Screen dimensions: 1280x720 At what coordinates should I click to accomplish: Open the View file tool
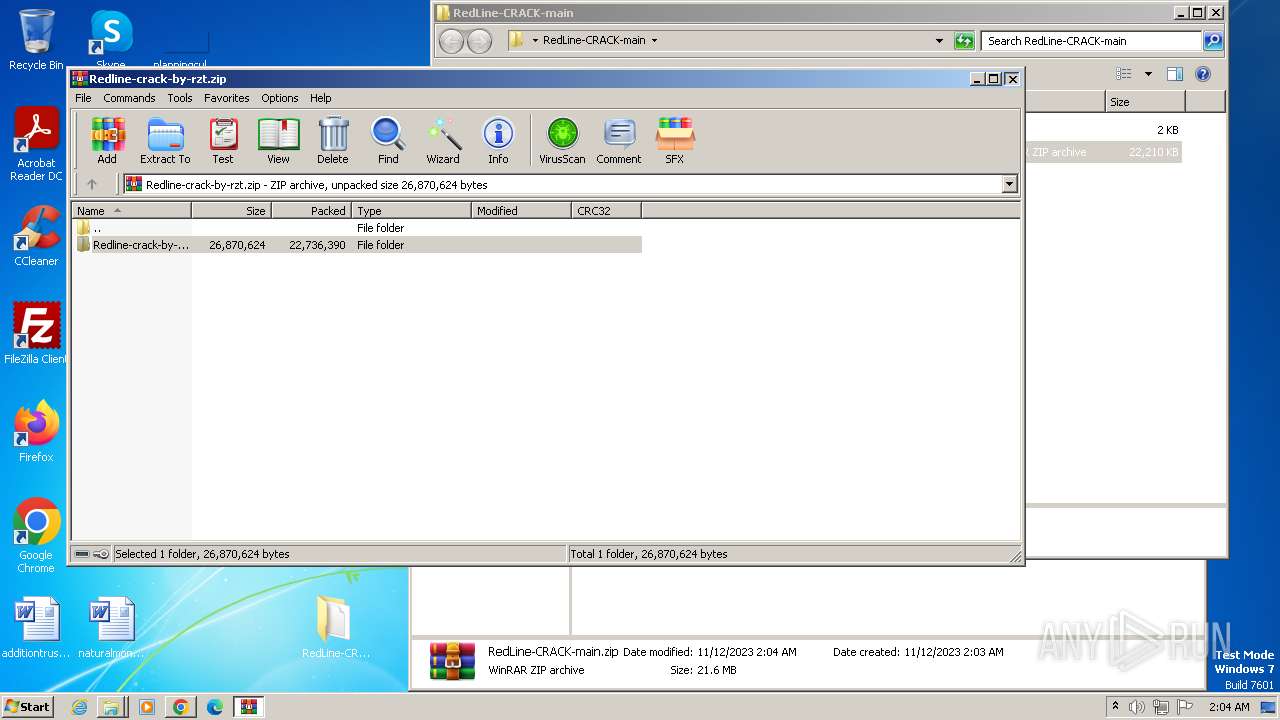coord(278,140)
